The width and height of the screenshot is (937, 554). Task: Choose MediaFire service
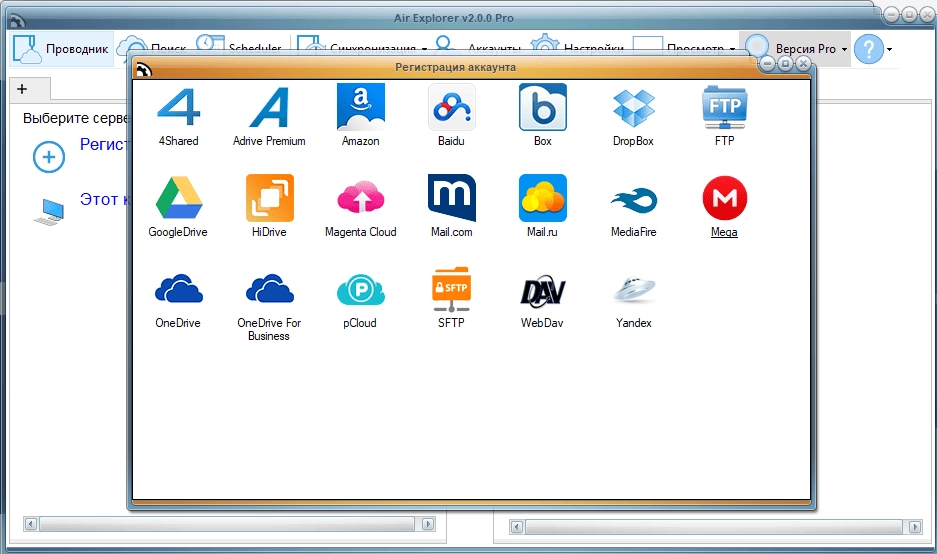tap(633, 200)
